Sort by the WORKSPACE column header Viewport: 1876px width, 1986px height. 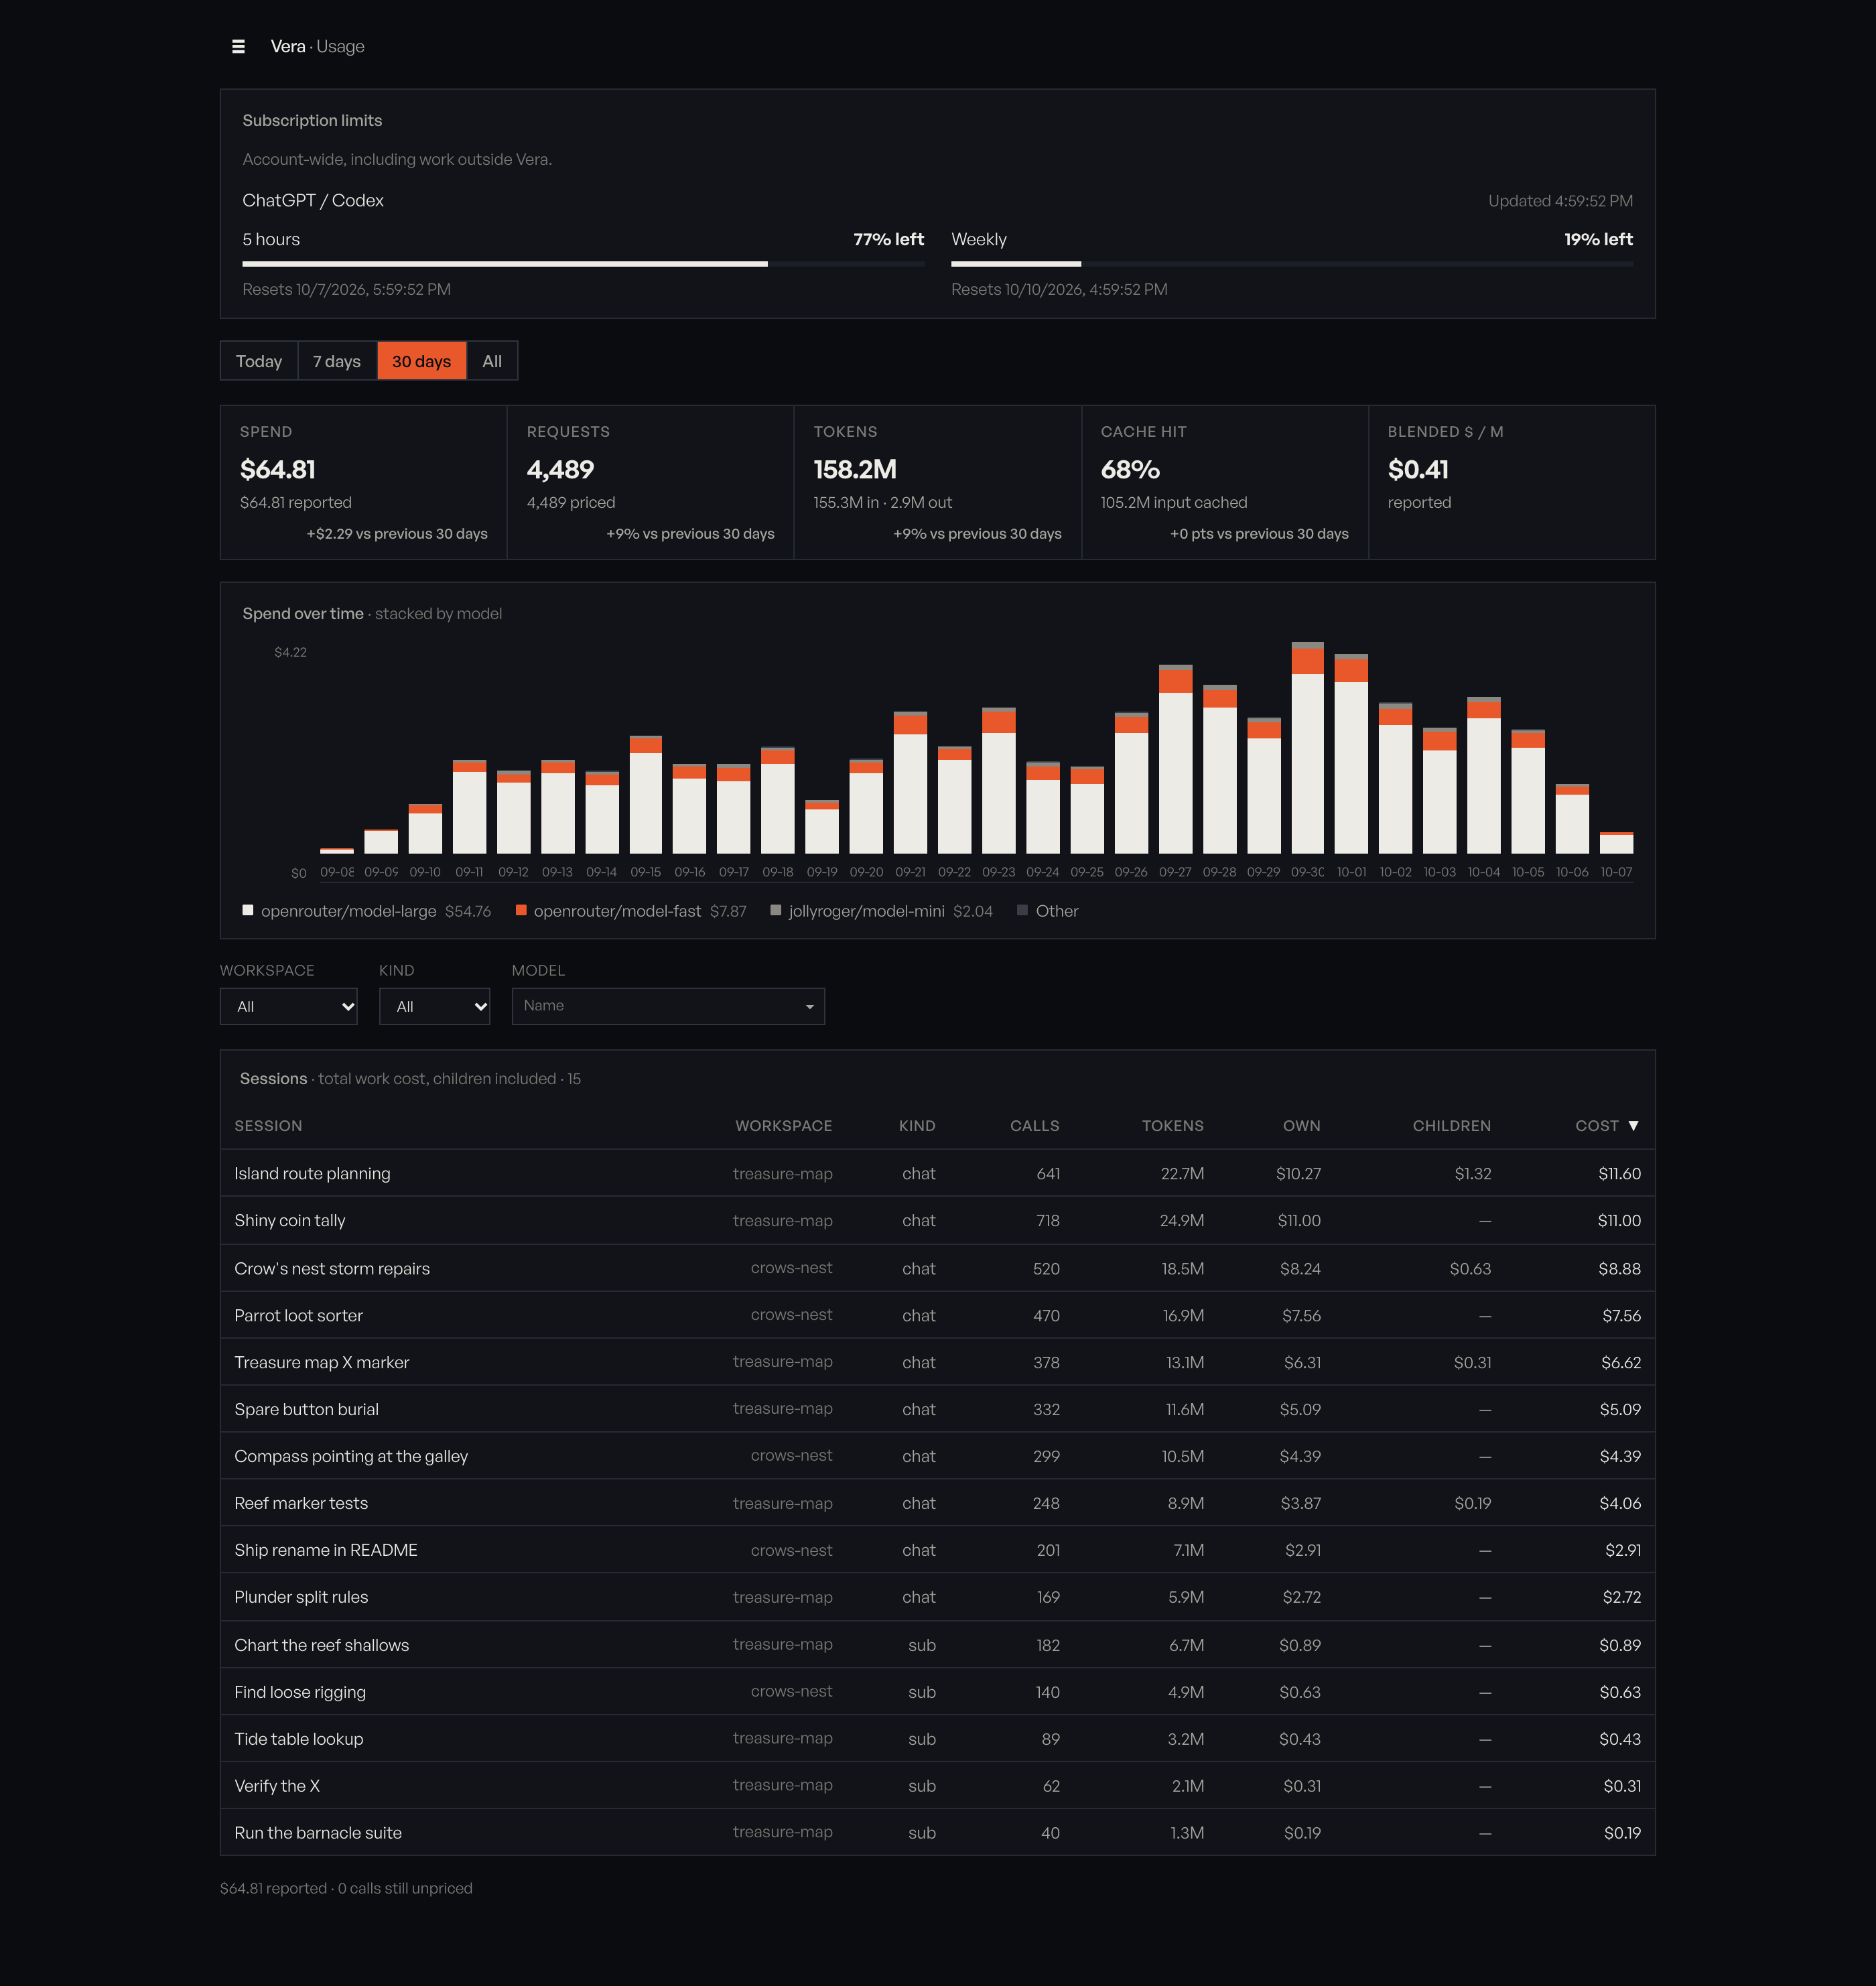tap(784, 1125)
